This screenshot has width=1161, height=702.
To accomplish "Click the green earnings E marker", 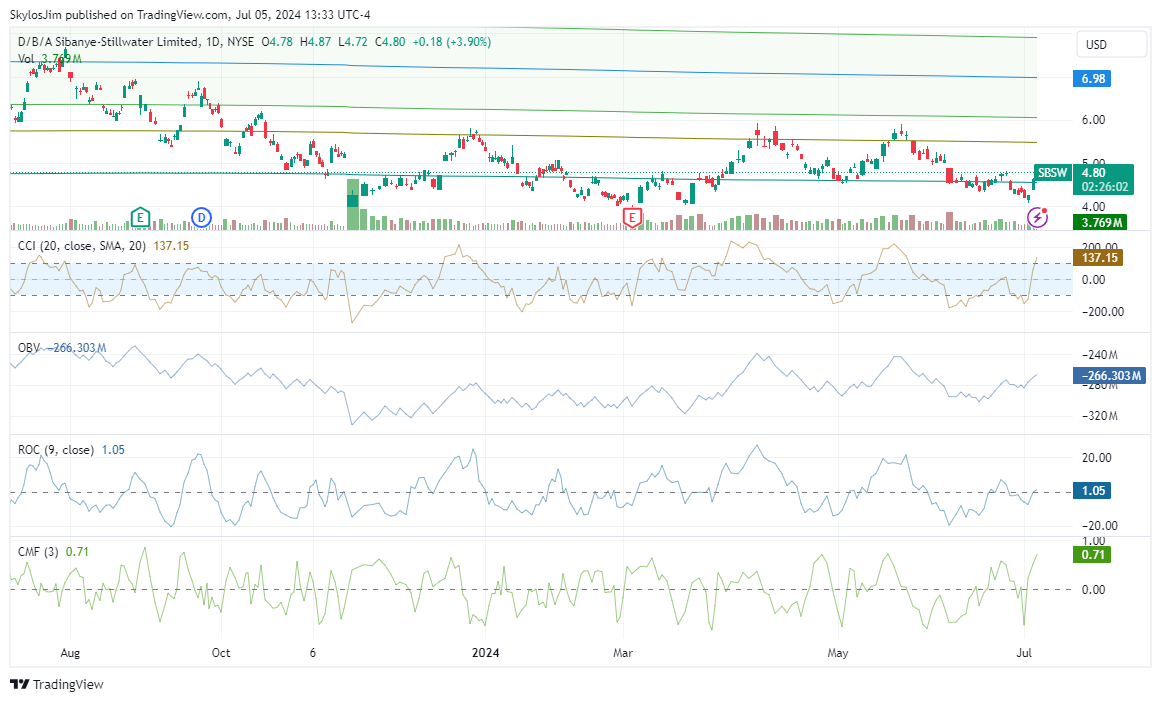I will pos(140,217).
